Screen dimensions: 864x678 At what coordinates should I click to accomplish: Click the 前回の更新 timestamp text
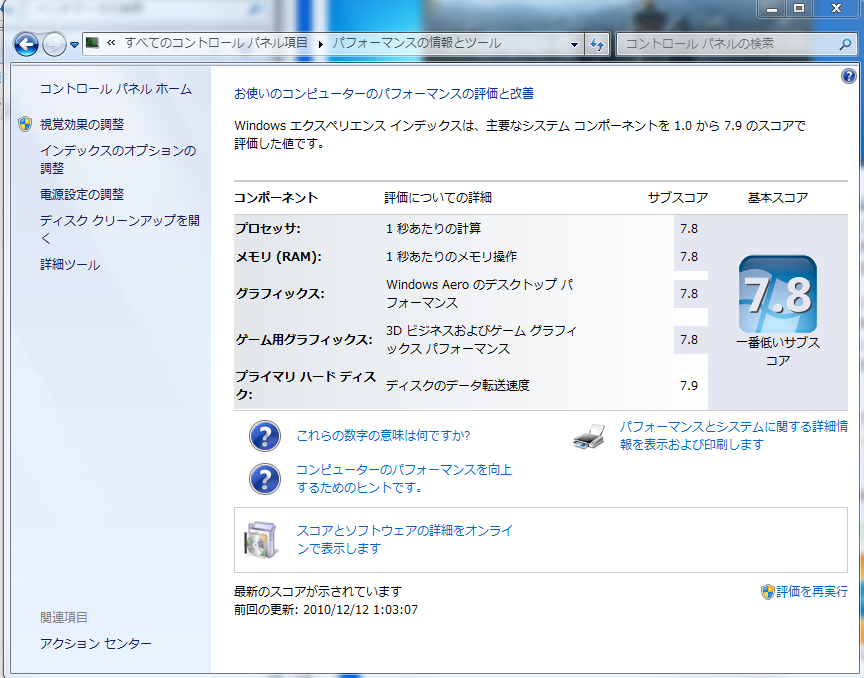pos(326,610)
